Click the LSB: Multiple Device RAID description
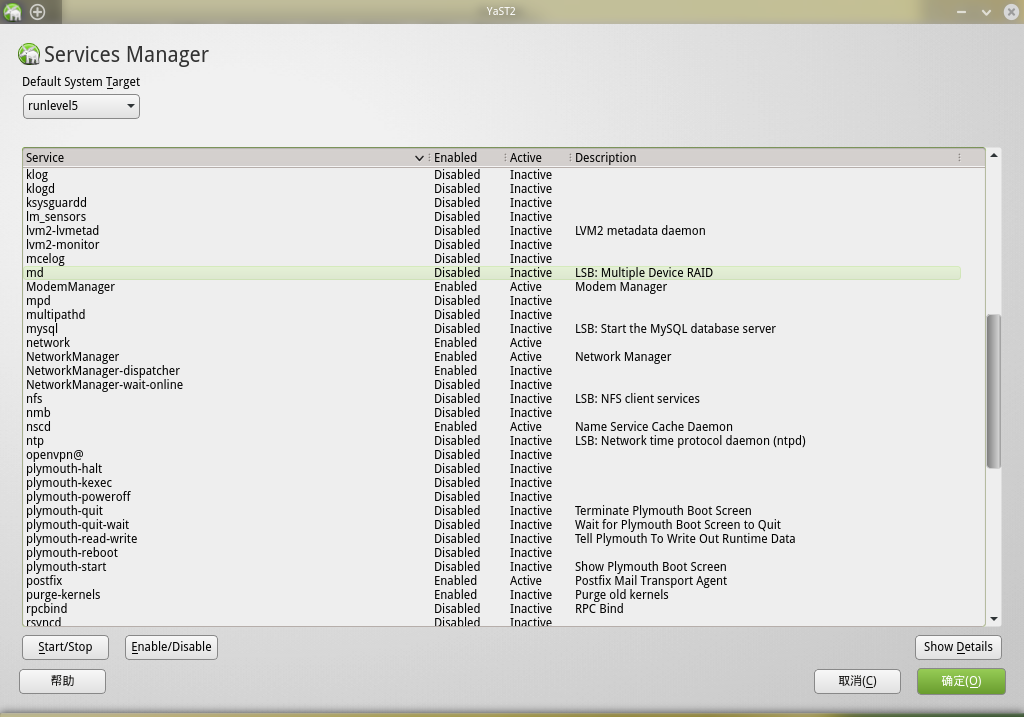This screenshot has height=717, width=1024. coord(644,273)
